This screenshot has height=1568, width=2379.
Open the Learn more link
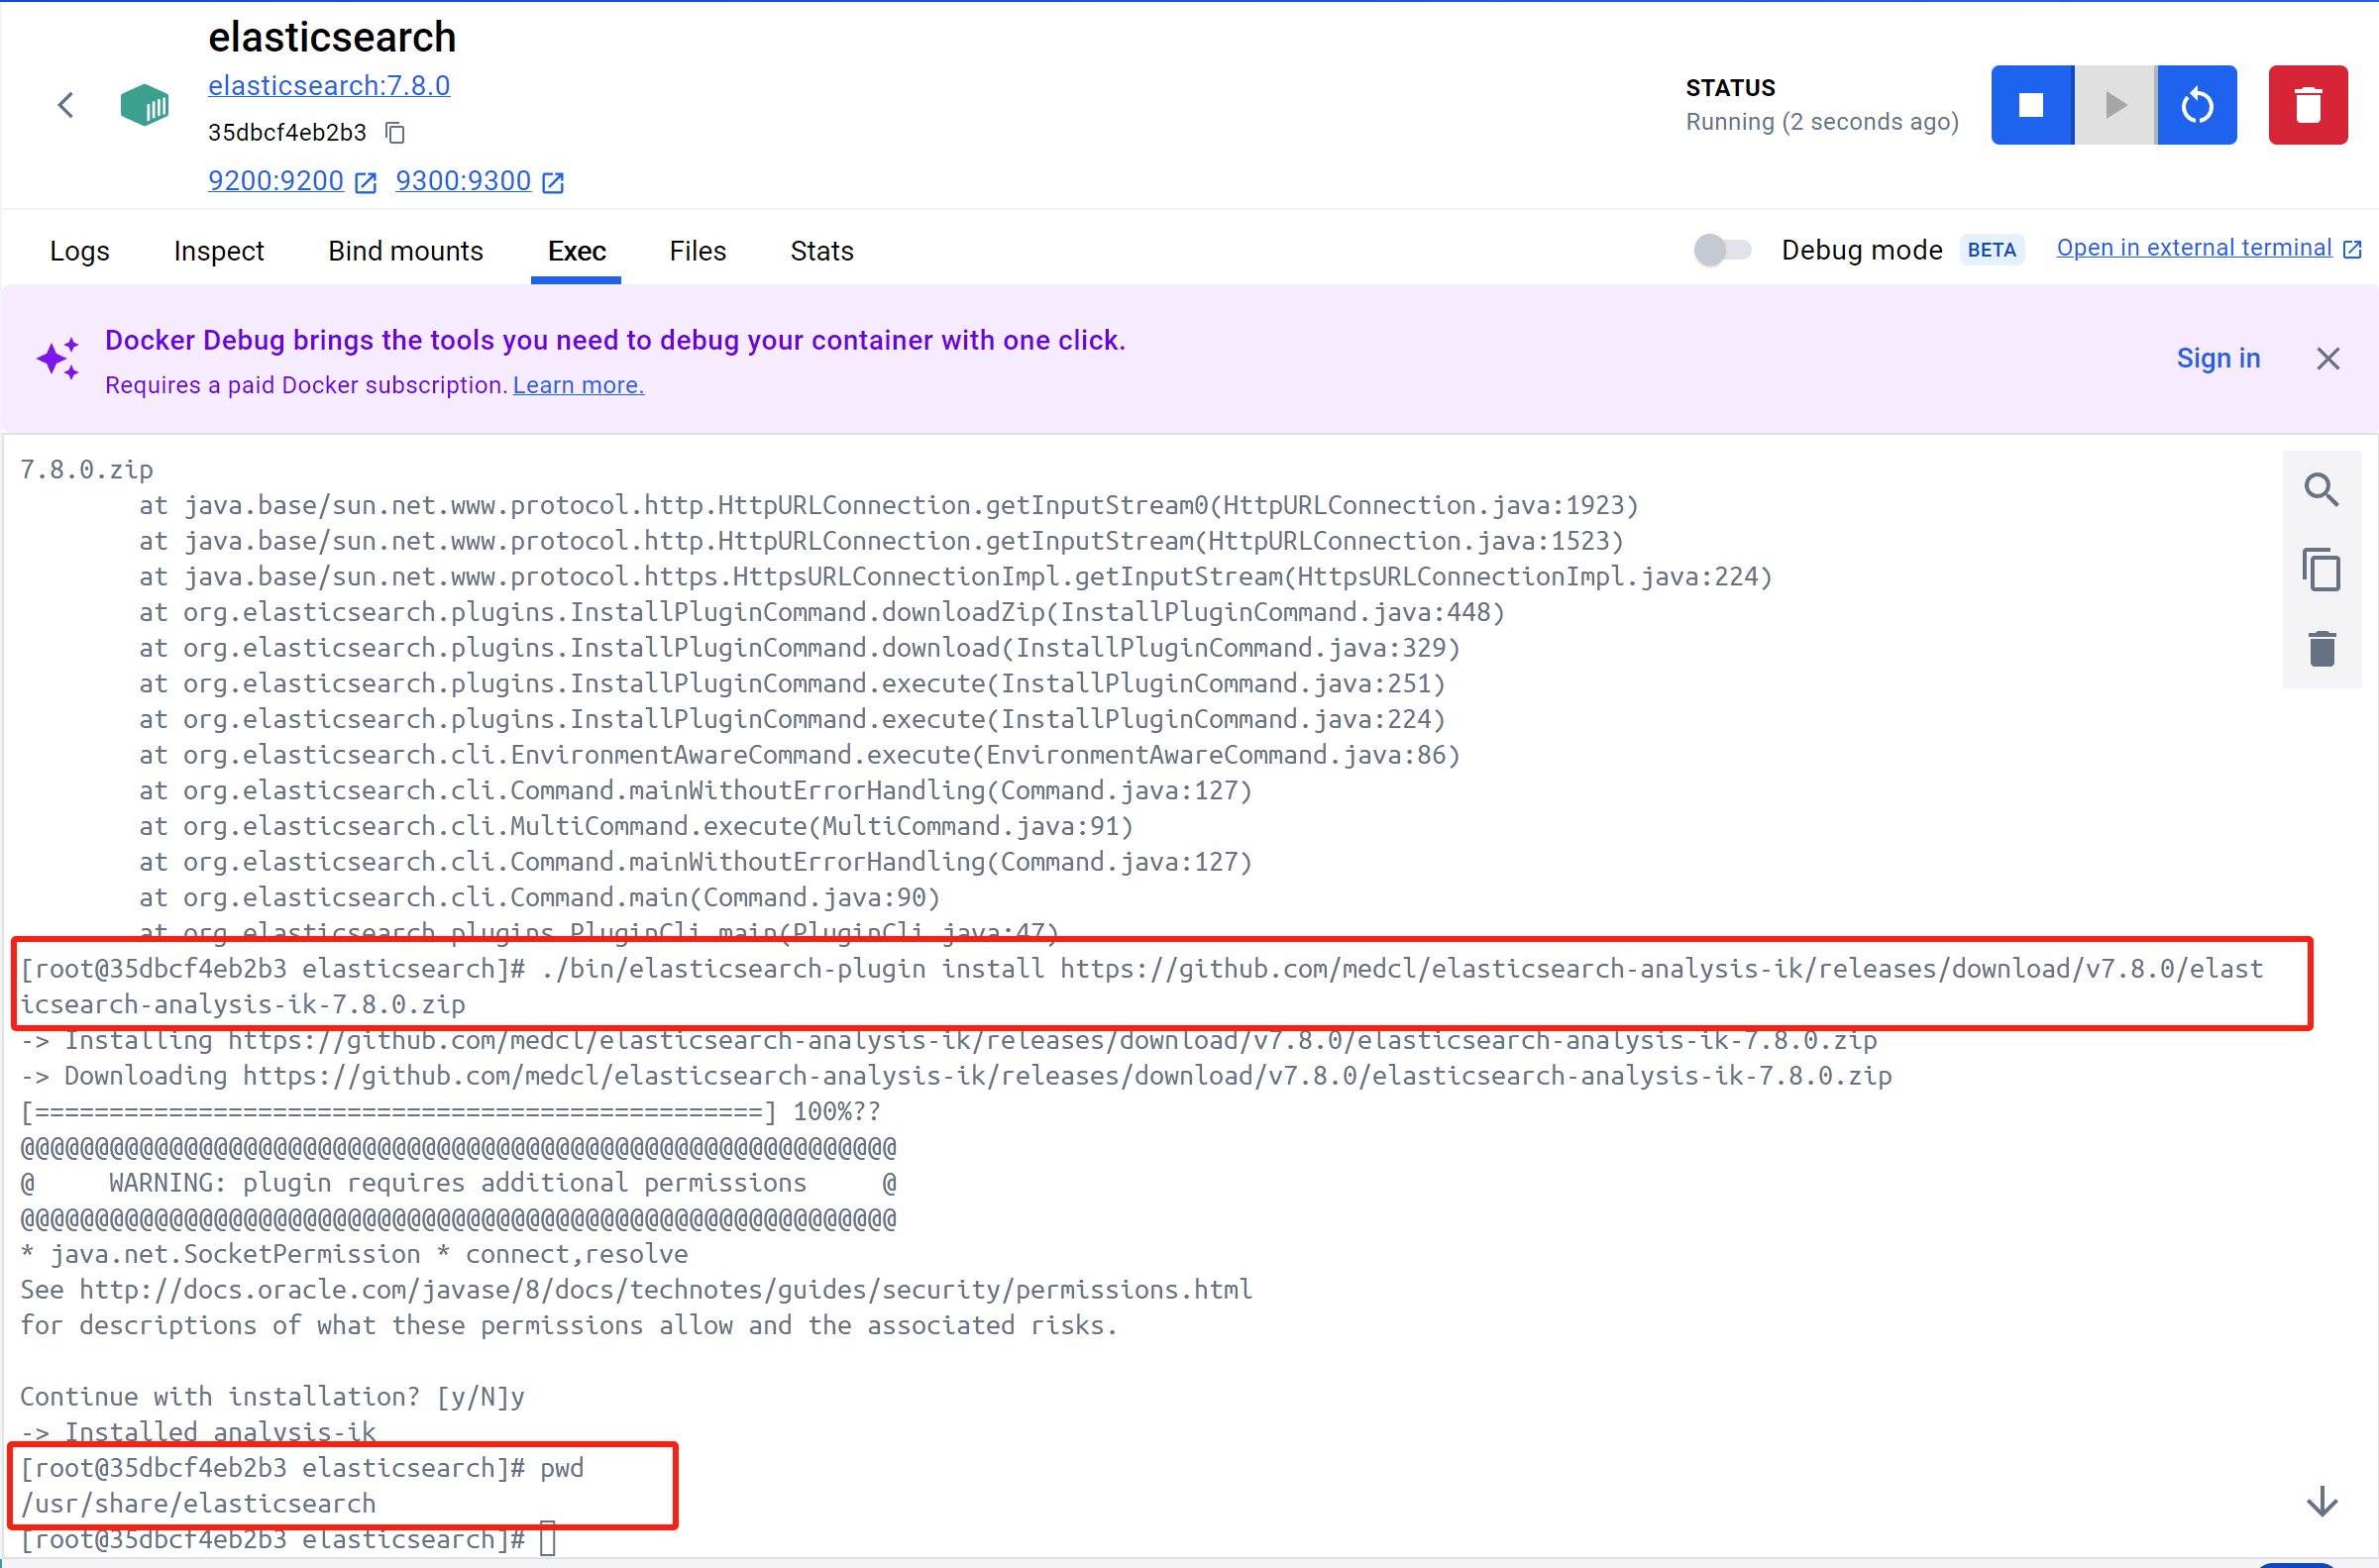coord(578,385)
